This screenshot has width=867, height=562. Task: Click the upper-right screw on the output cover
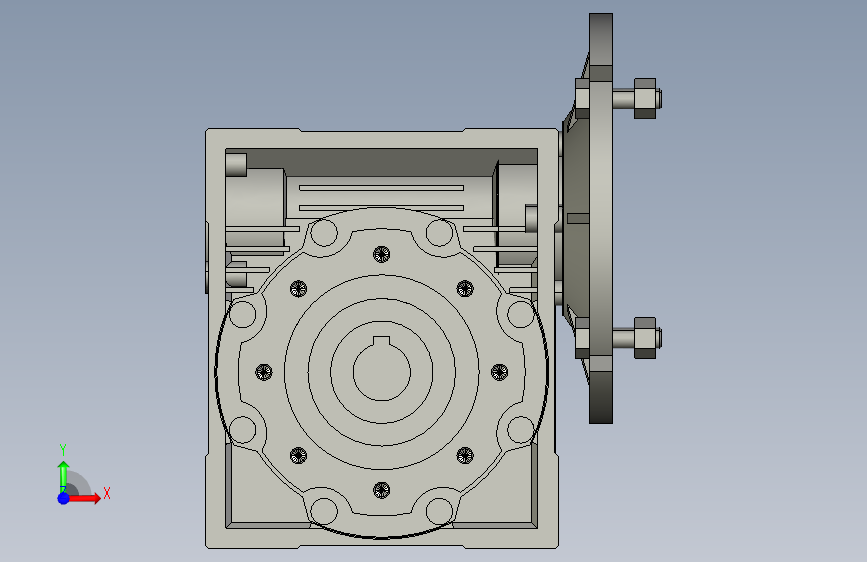click(464, 289)
